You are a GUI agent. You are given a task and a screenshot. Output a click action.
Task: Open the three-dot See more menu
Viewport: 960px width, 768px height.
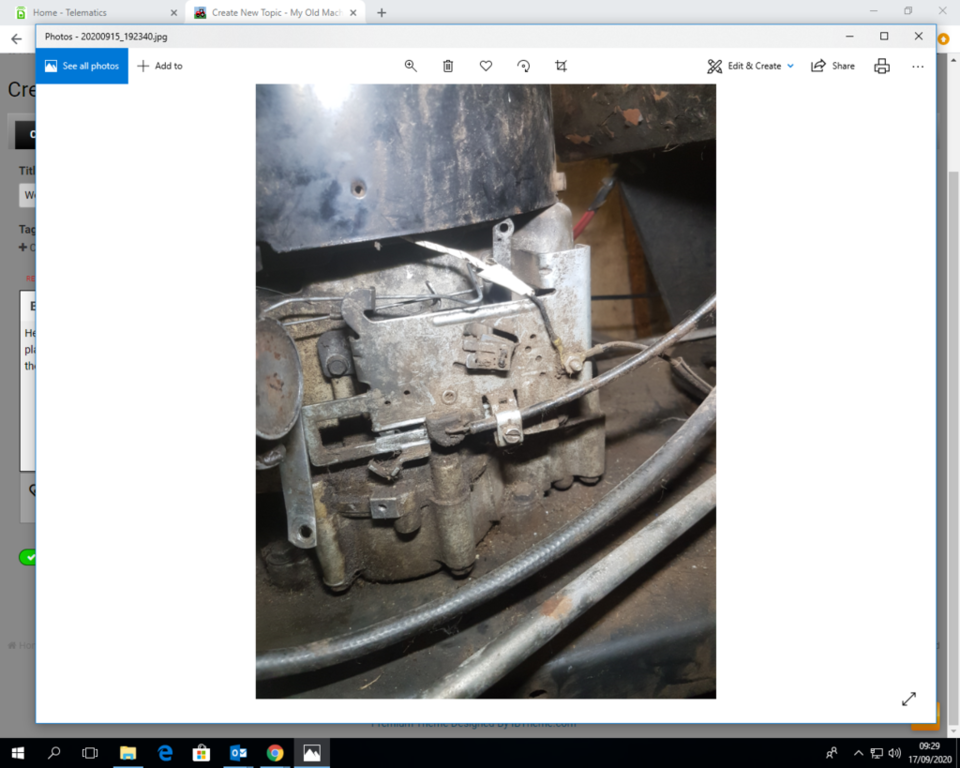pyautogui.click(x=918, y=66)
